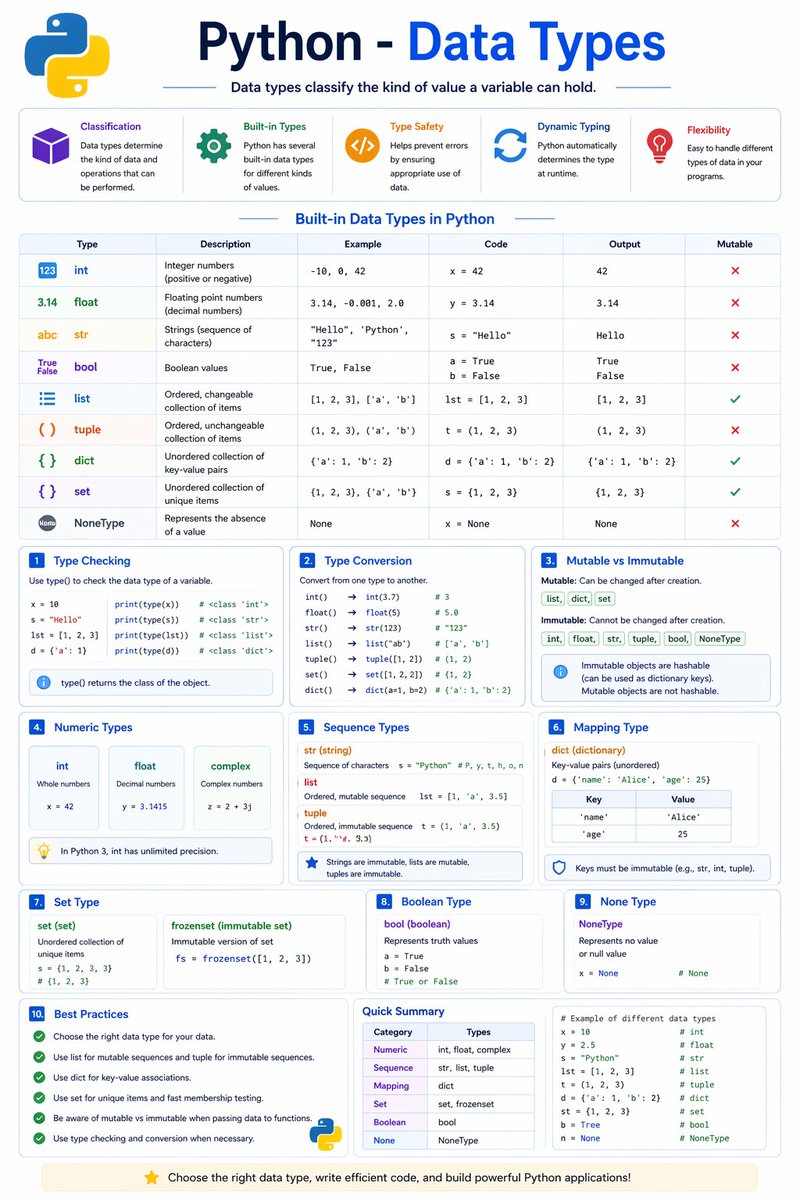Screen dimensions: 800x1200
Task: Click the 'int' Whole numbers card in Numeric Types
Action: click(x=64, y=787)
